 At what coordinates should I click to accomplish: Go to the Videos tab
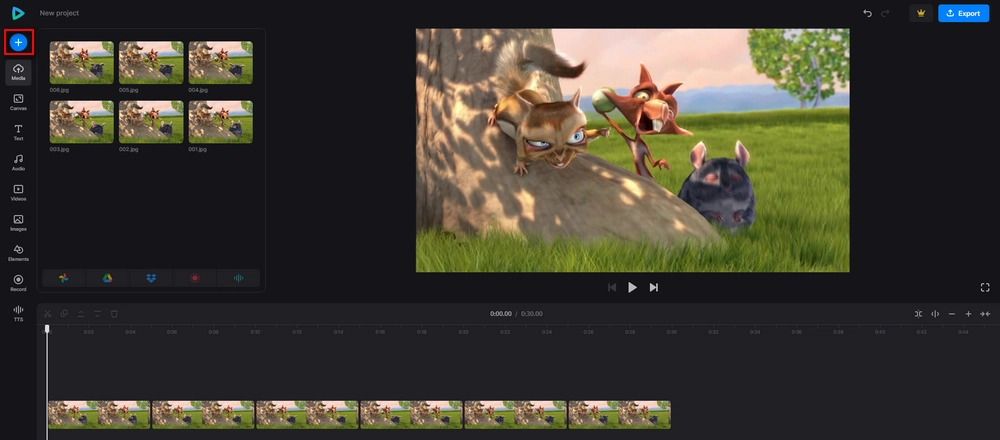[18, 193]
